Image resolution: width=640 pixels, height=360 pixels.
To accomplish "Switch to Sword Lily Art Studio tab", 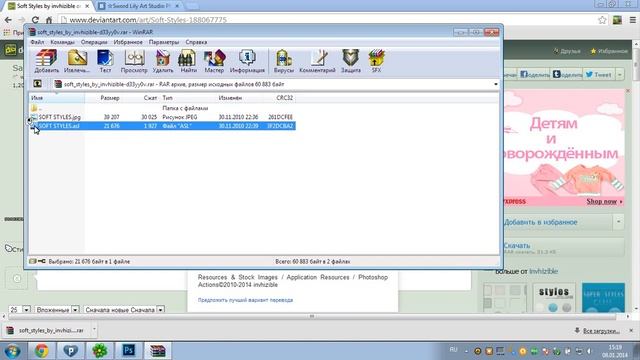I will [x=139, y=6].
